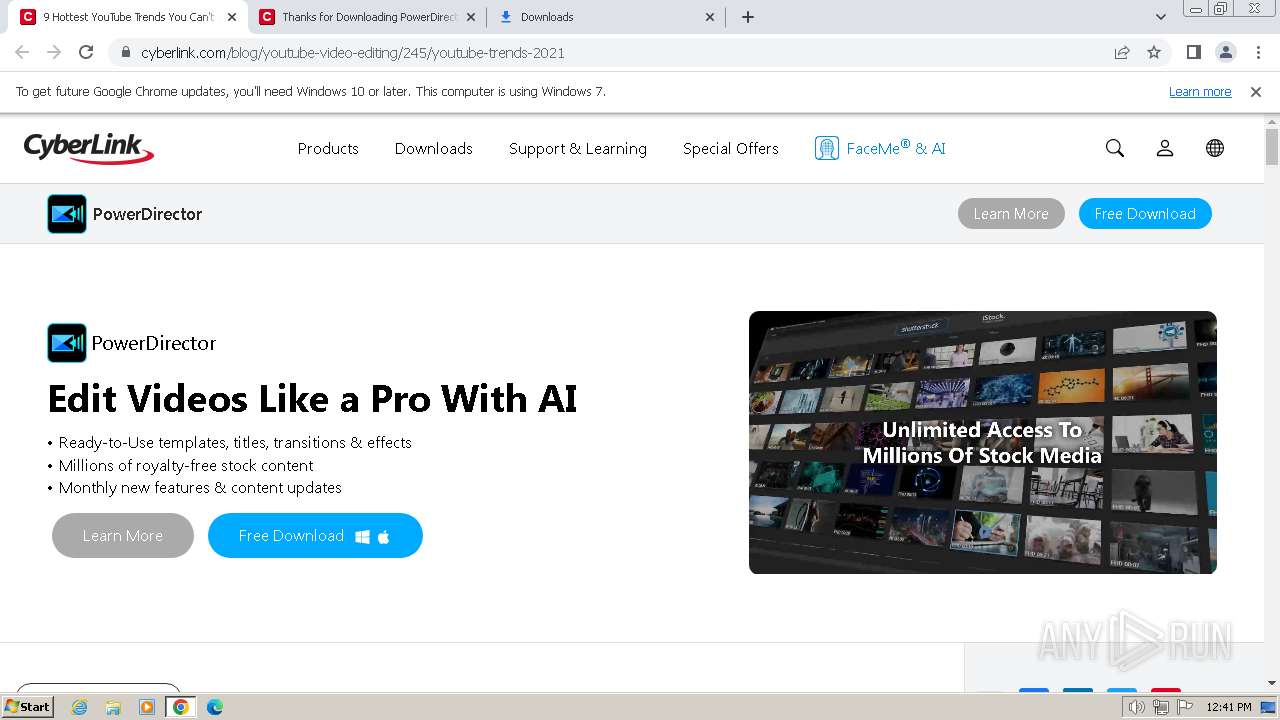Click the FaceMe face recognition icon
The image size is (1280, 720).
pyautogui.click(x=826, y=148)
